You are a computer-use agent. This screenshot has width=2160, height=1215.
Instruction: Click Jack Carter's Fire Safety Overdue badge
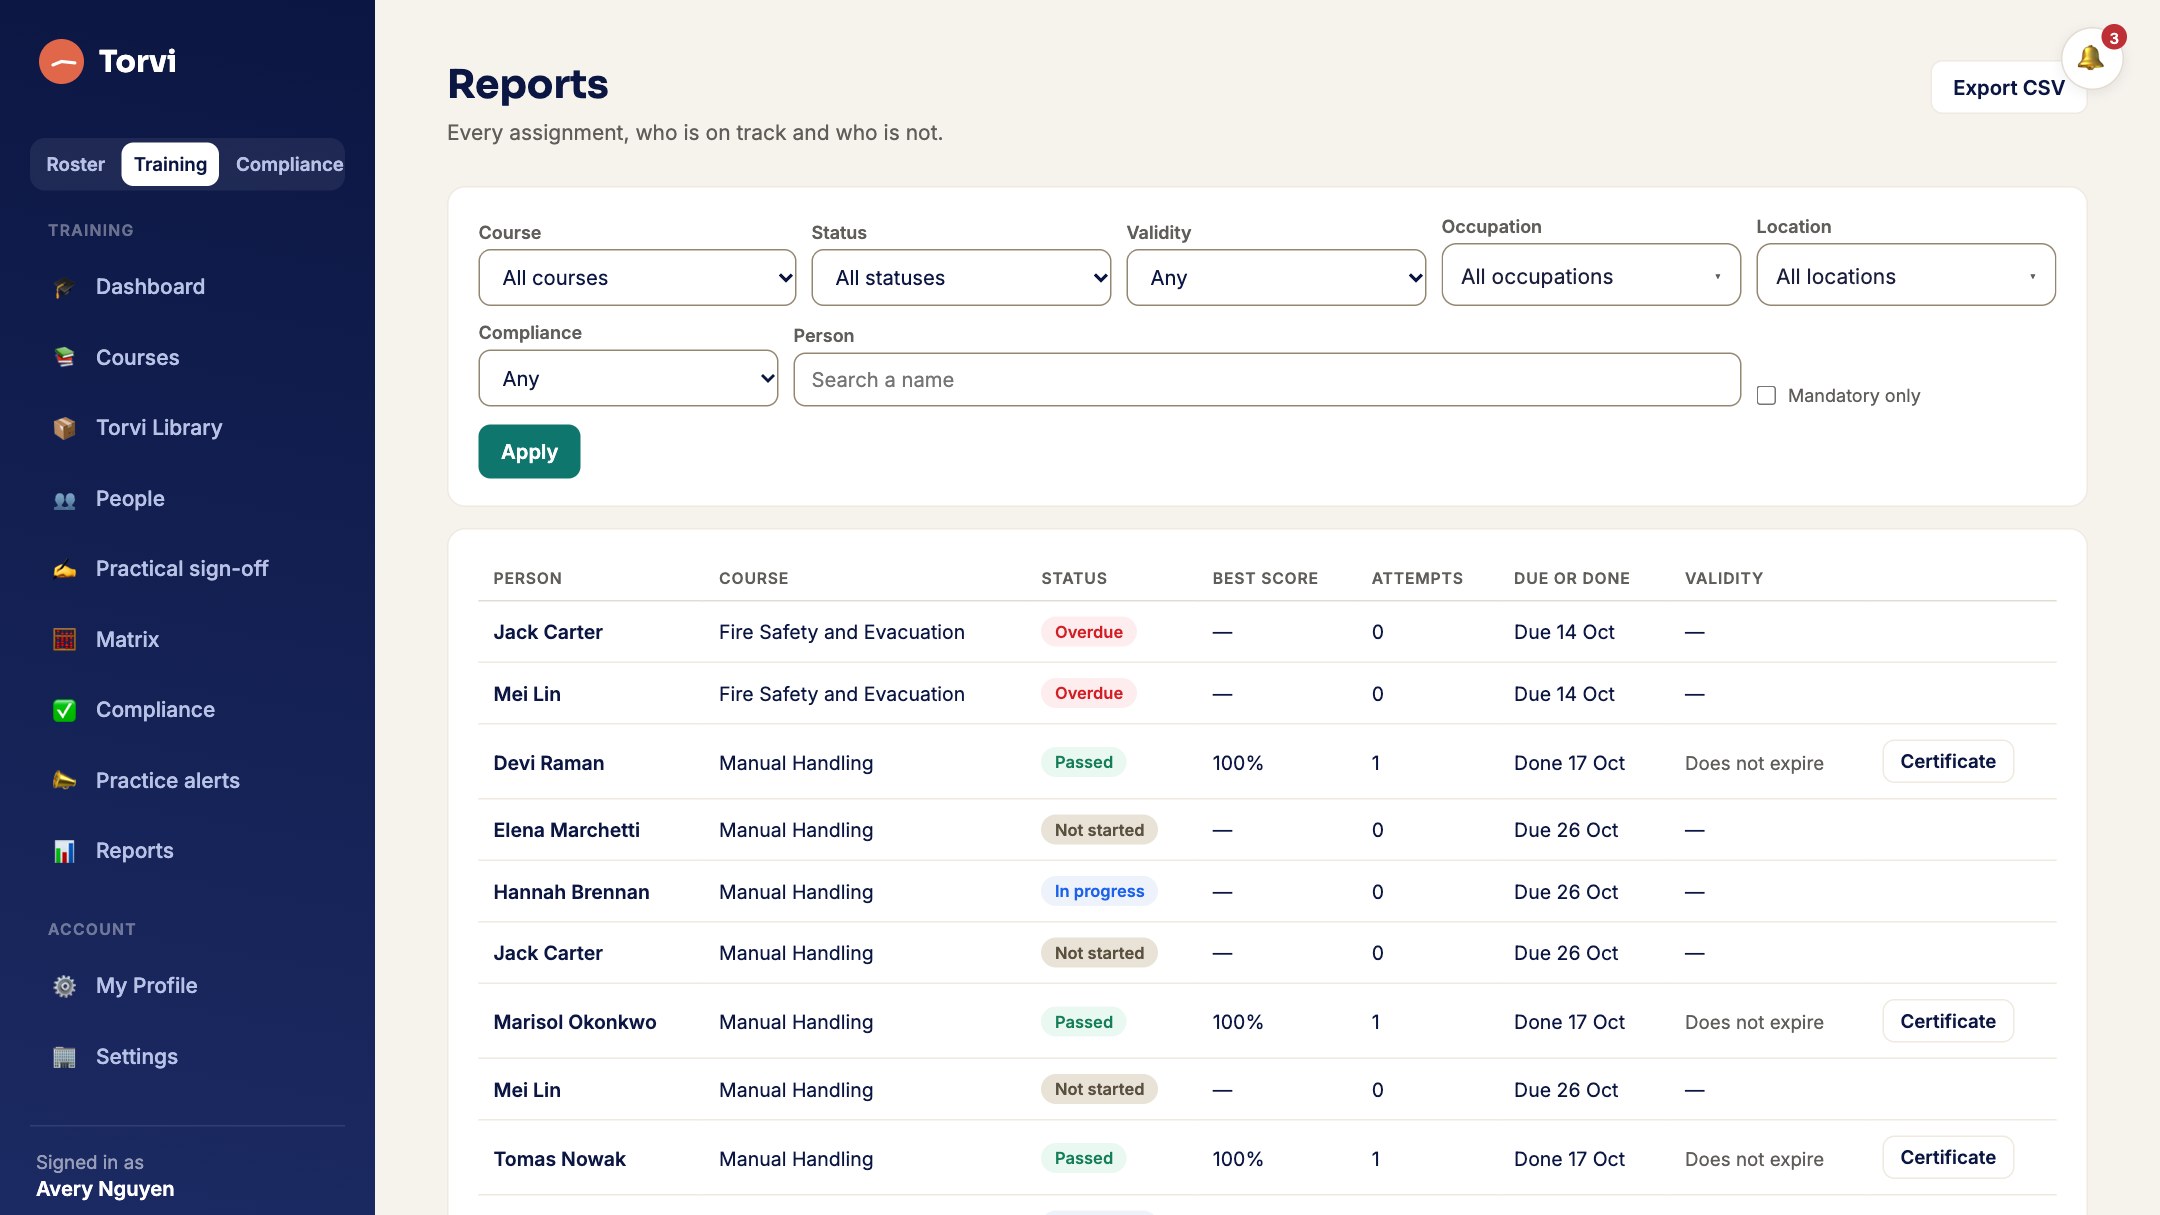click(1088, 632)
